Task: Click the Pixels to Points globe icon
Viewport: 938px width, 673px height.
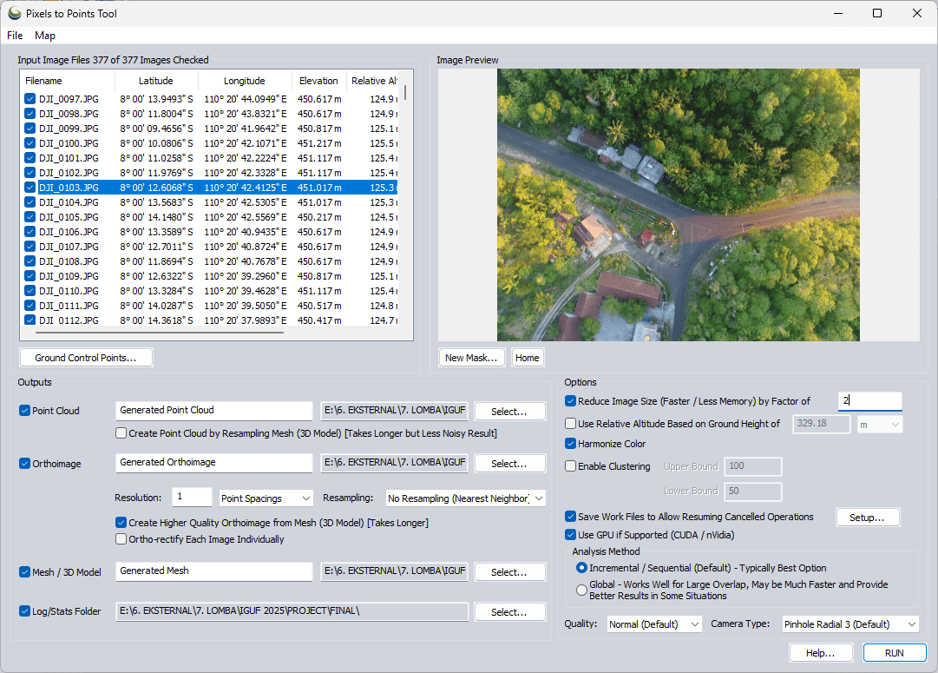Action: coord(14,13)
